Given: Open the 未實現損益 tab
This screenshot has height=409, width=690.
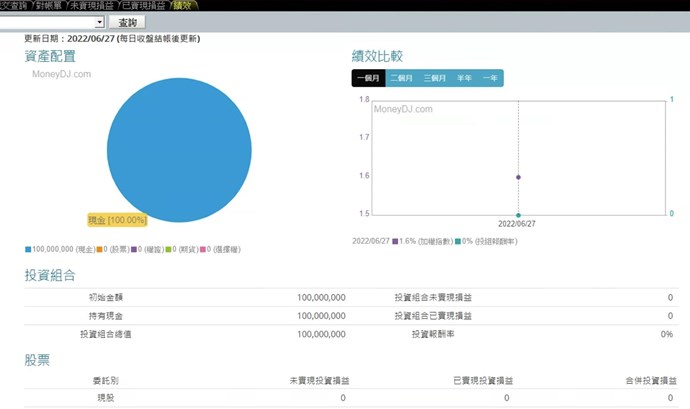Looking at the screenshot, I should pos(90,5).
